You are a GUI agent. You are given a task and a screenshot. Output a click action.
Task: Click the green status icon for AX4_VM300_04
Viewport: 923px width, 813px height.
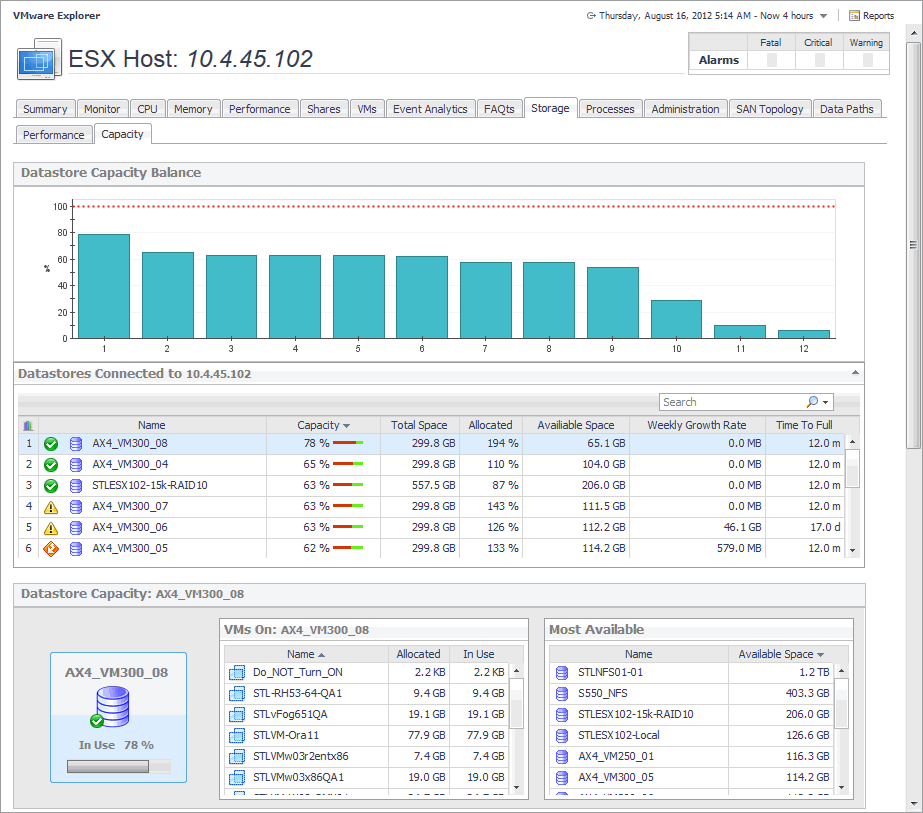[51, 464]
